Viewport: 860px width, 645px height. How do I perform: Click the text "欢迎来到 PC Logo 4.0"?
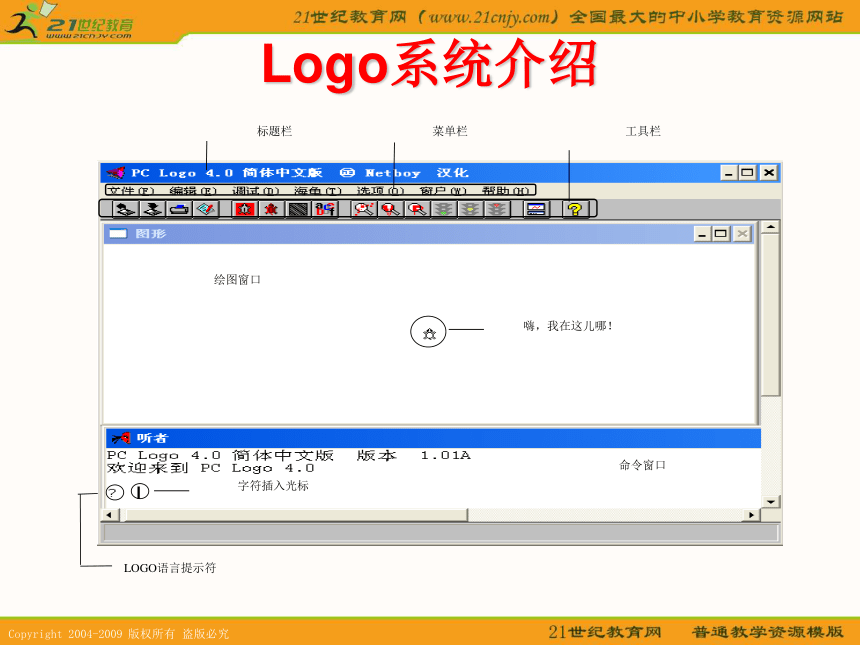point(211,468)
